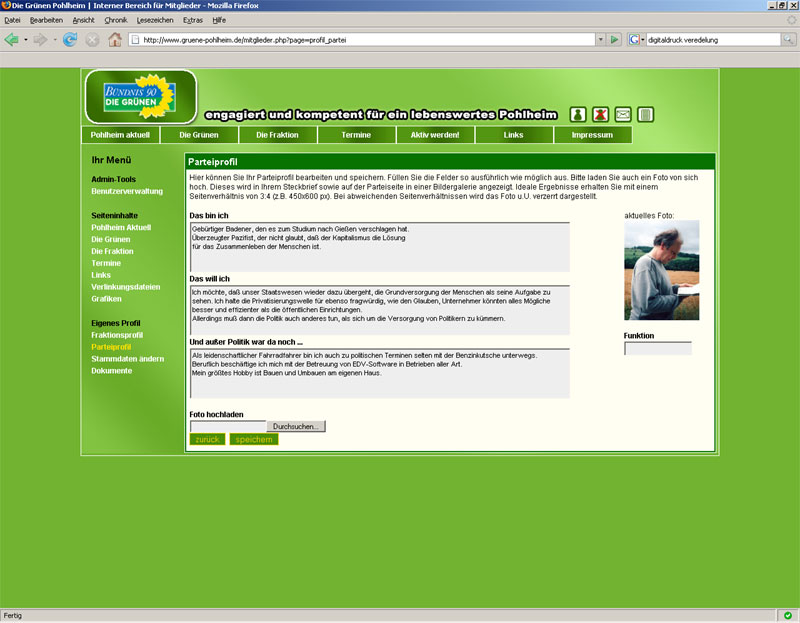
Task: Open the address bar history dropdown
Action: click(601, 40)
